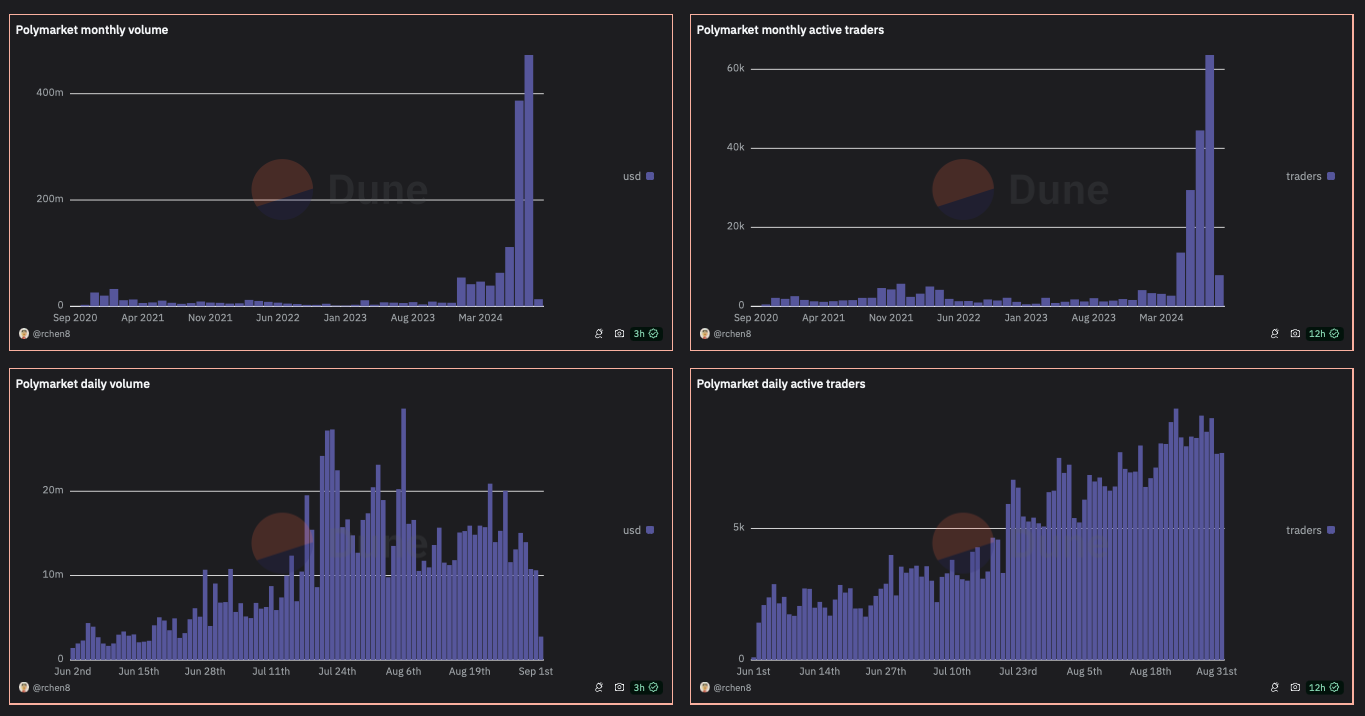
Task: Click the tallest bar in the monthly volume chart
Action: [x=529, y=180]
